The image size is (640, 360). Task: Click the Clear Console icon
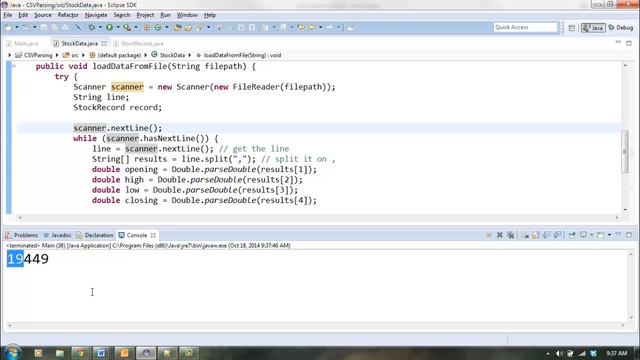pos(525,235)
